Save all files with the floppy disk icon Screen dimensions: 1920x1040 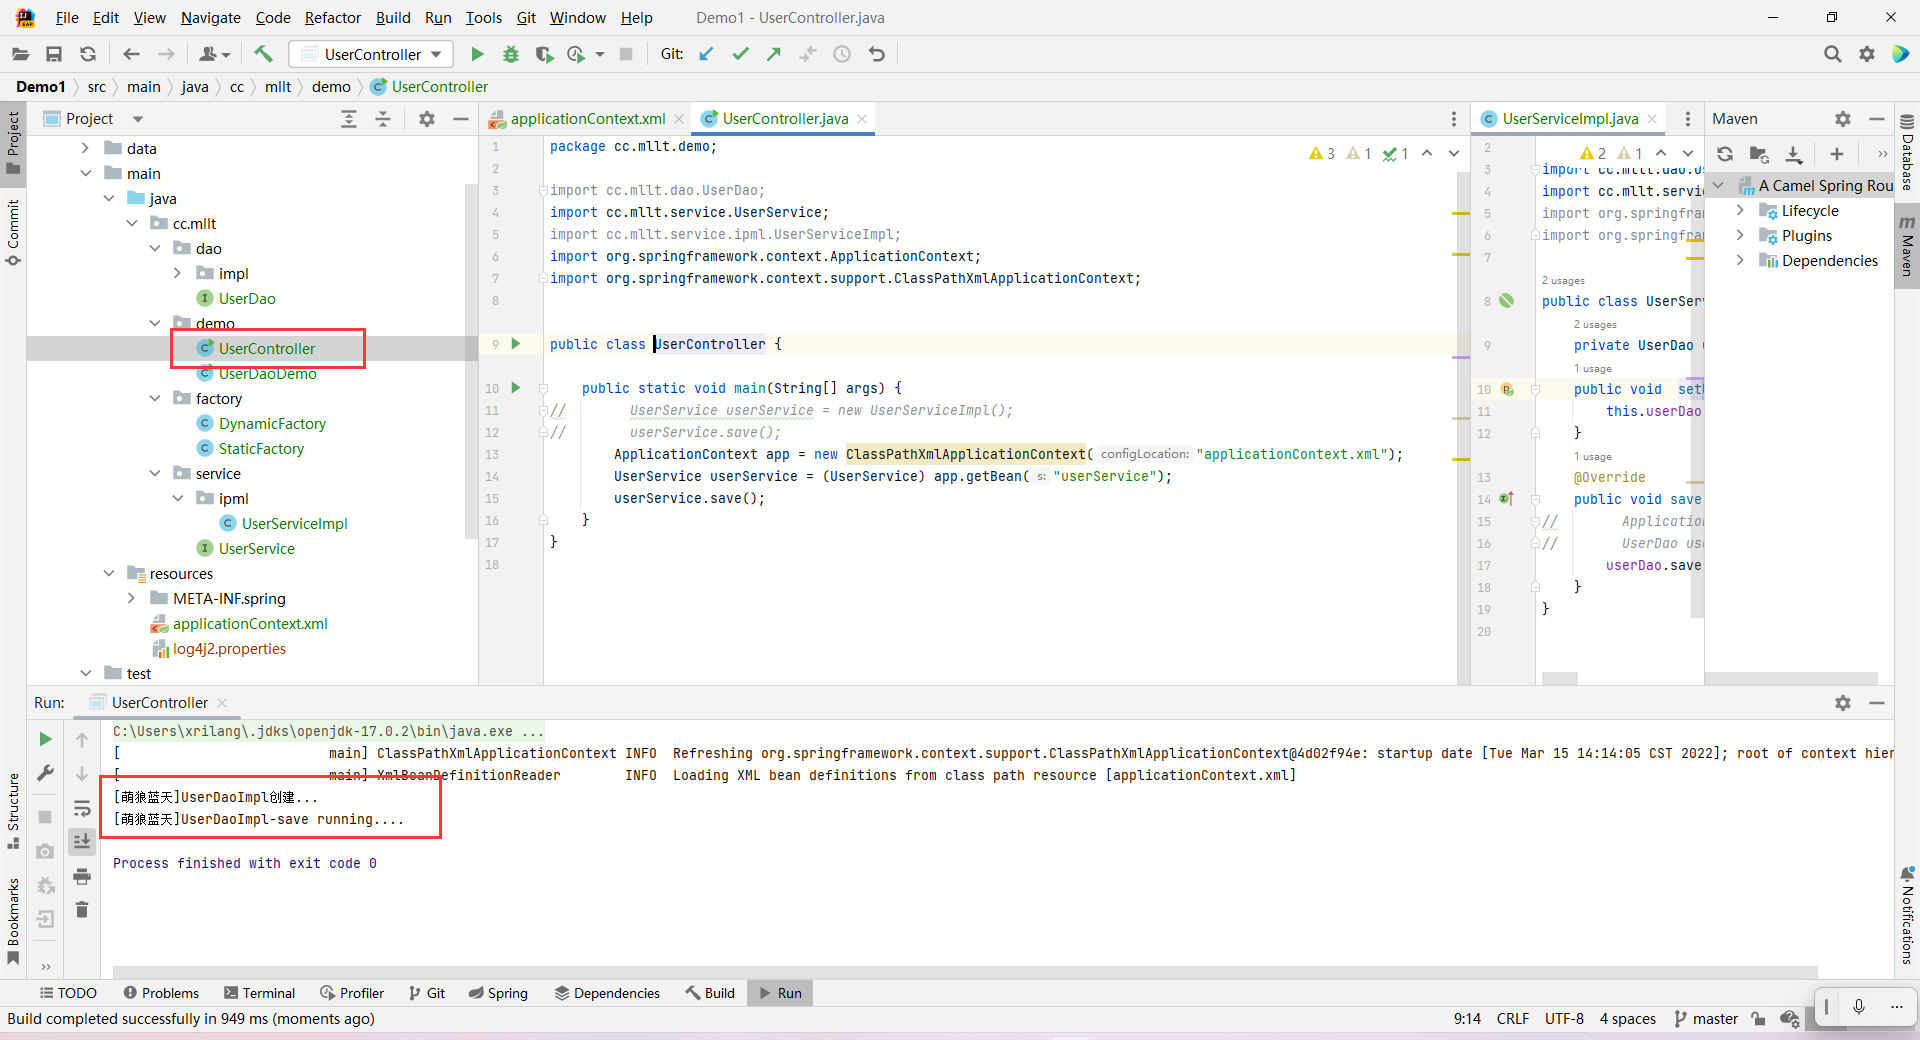coord(54,54)
